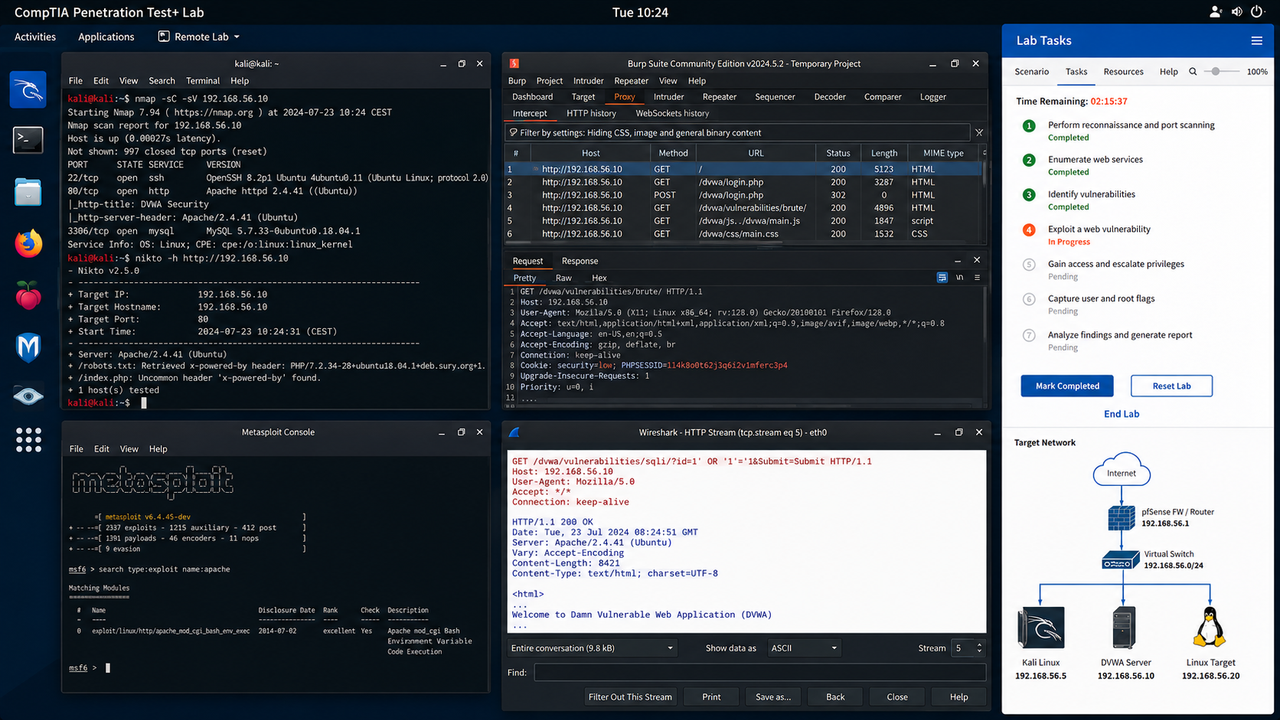This screenshot has width=1280, height=720.
Task: Open Burp request options hamburger icon
Action: click(979, 277)
